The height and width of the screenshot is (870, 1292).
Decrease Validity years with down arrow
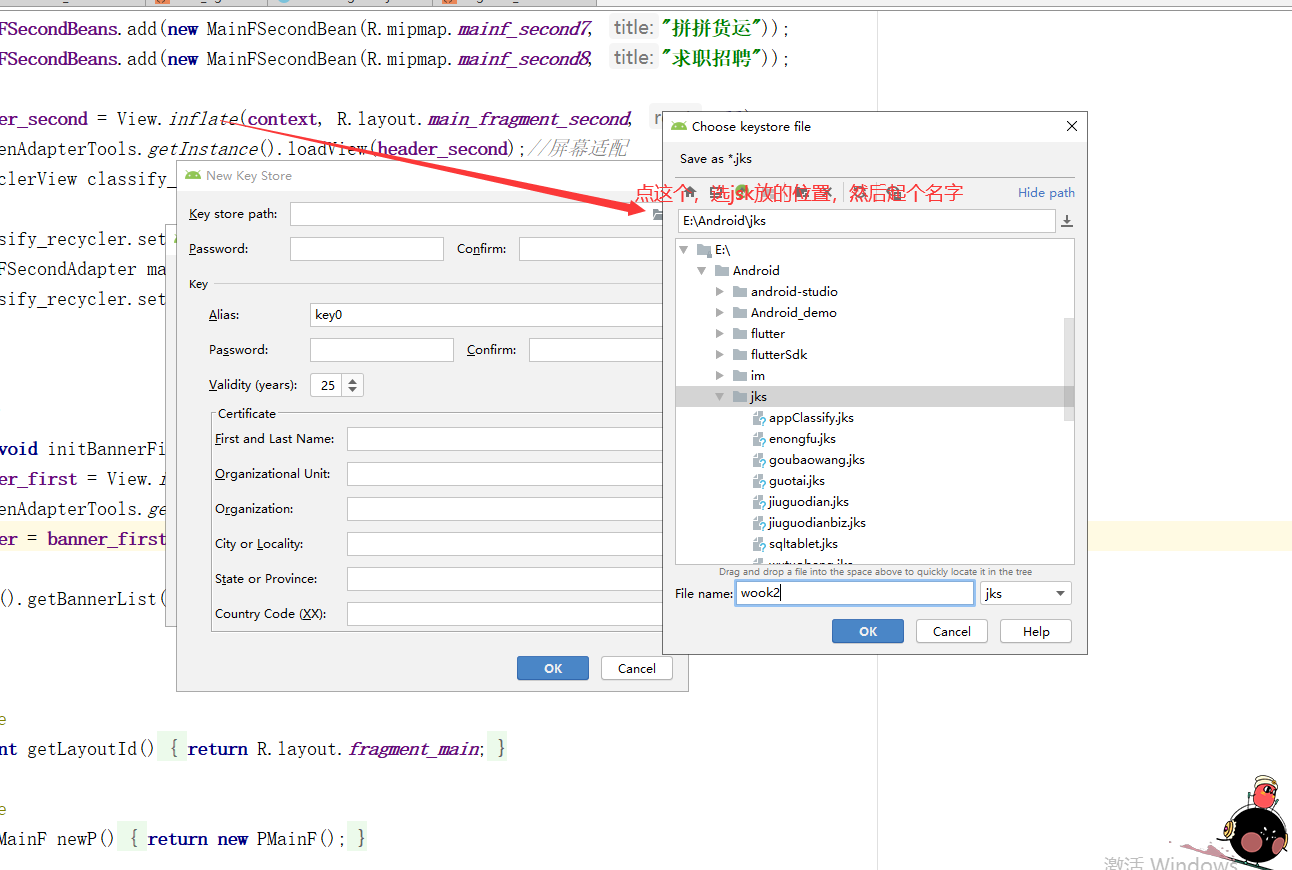pyautogui.click(x=353, y=390)
